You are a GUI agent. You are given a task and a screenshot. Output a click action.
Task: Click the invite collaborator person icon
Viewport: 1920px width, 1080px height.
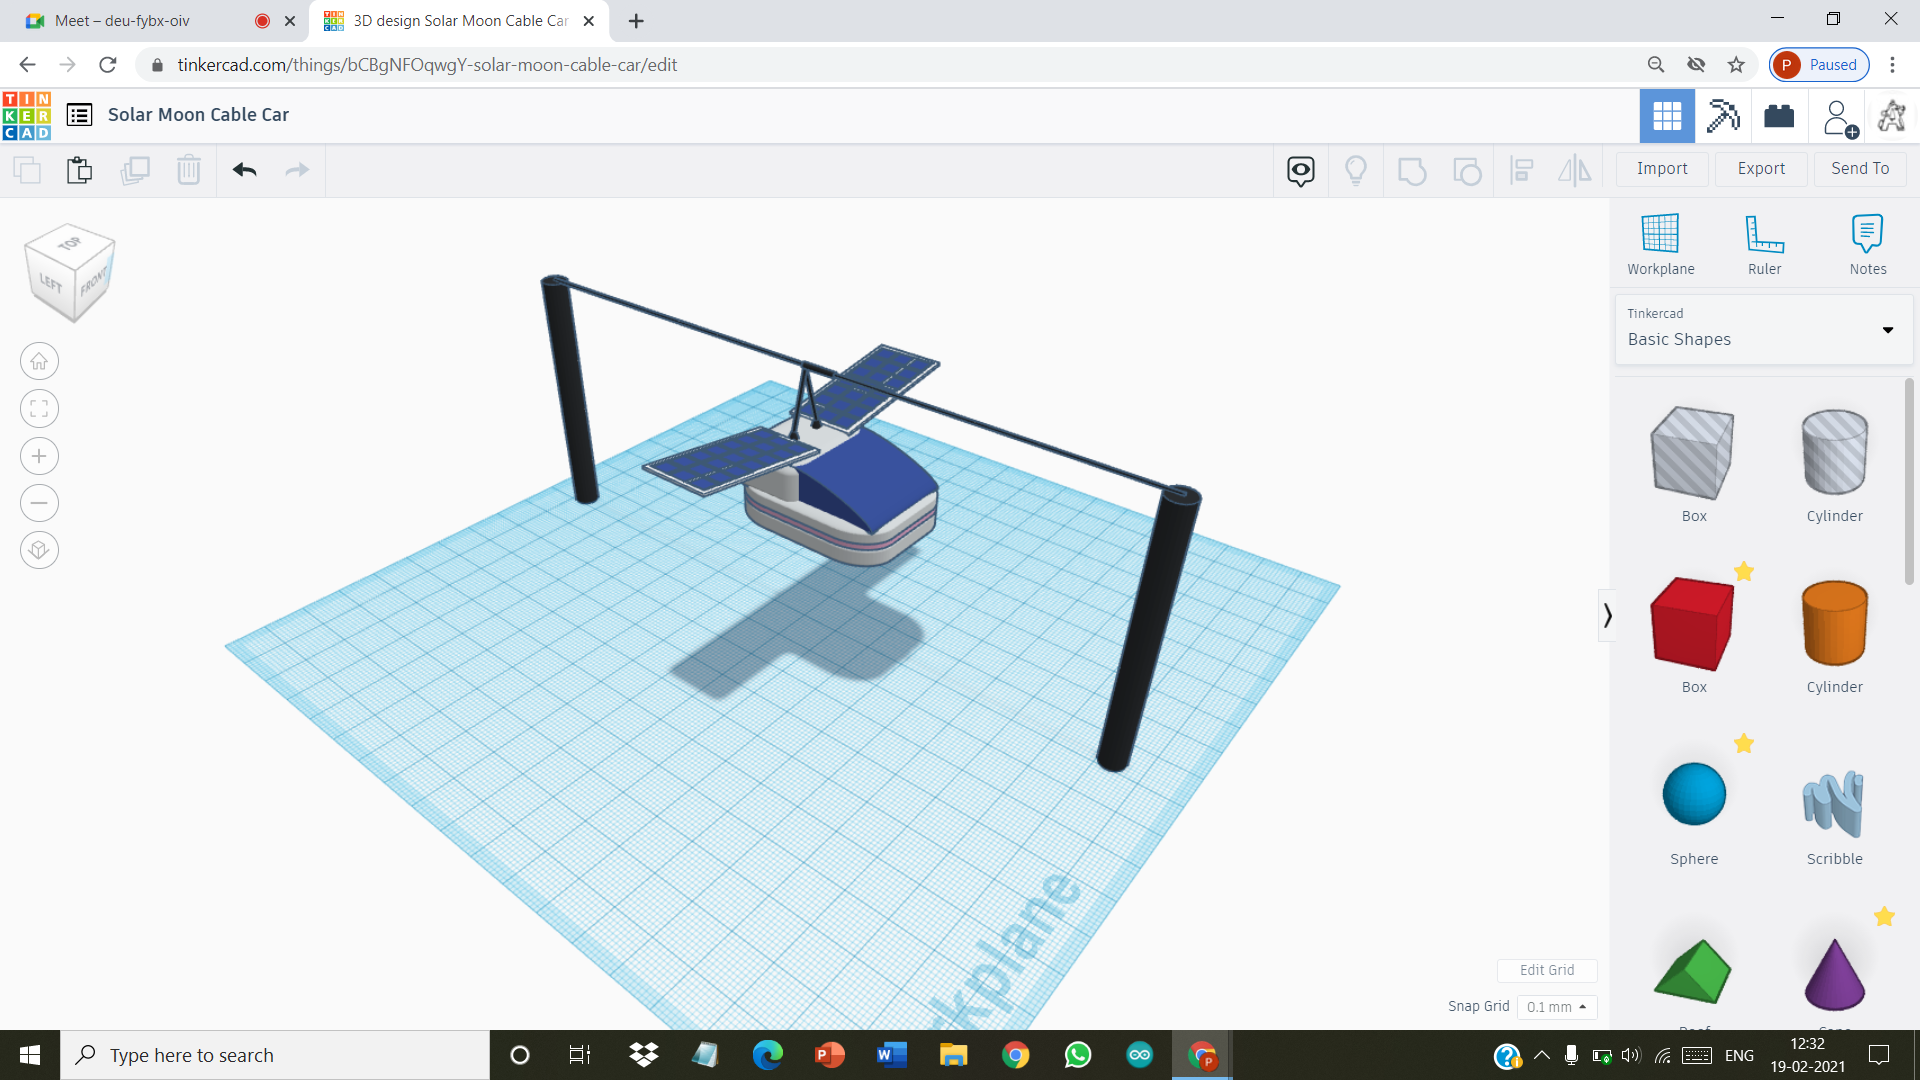click(x=1839, y=115)
